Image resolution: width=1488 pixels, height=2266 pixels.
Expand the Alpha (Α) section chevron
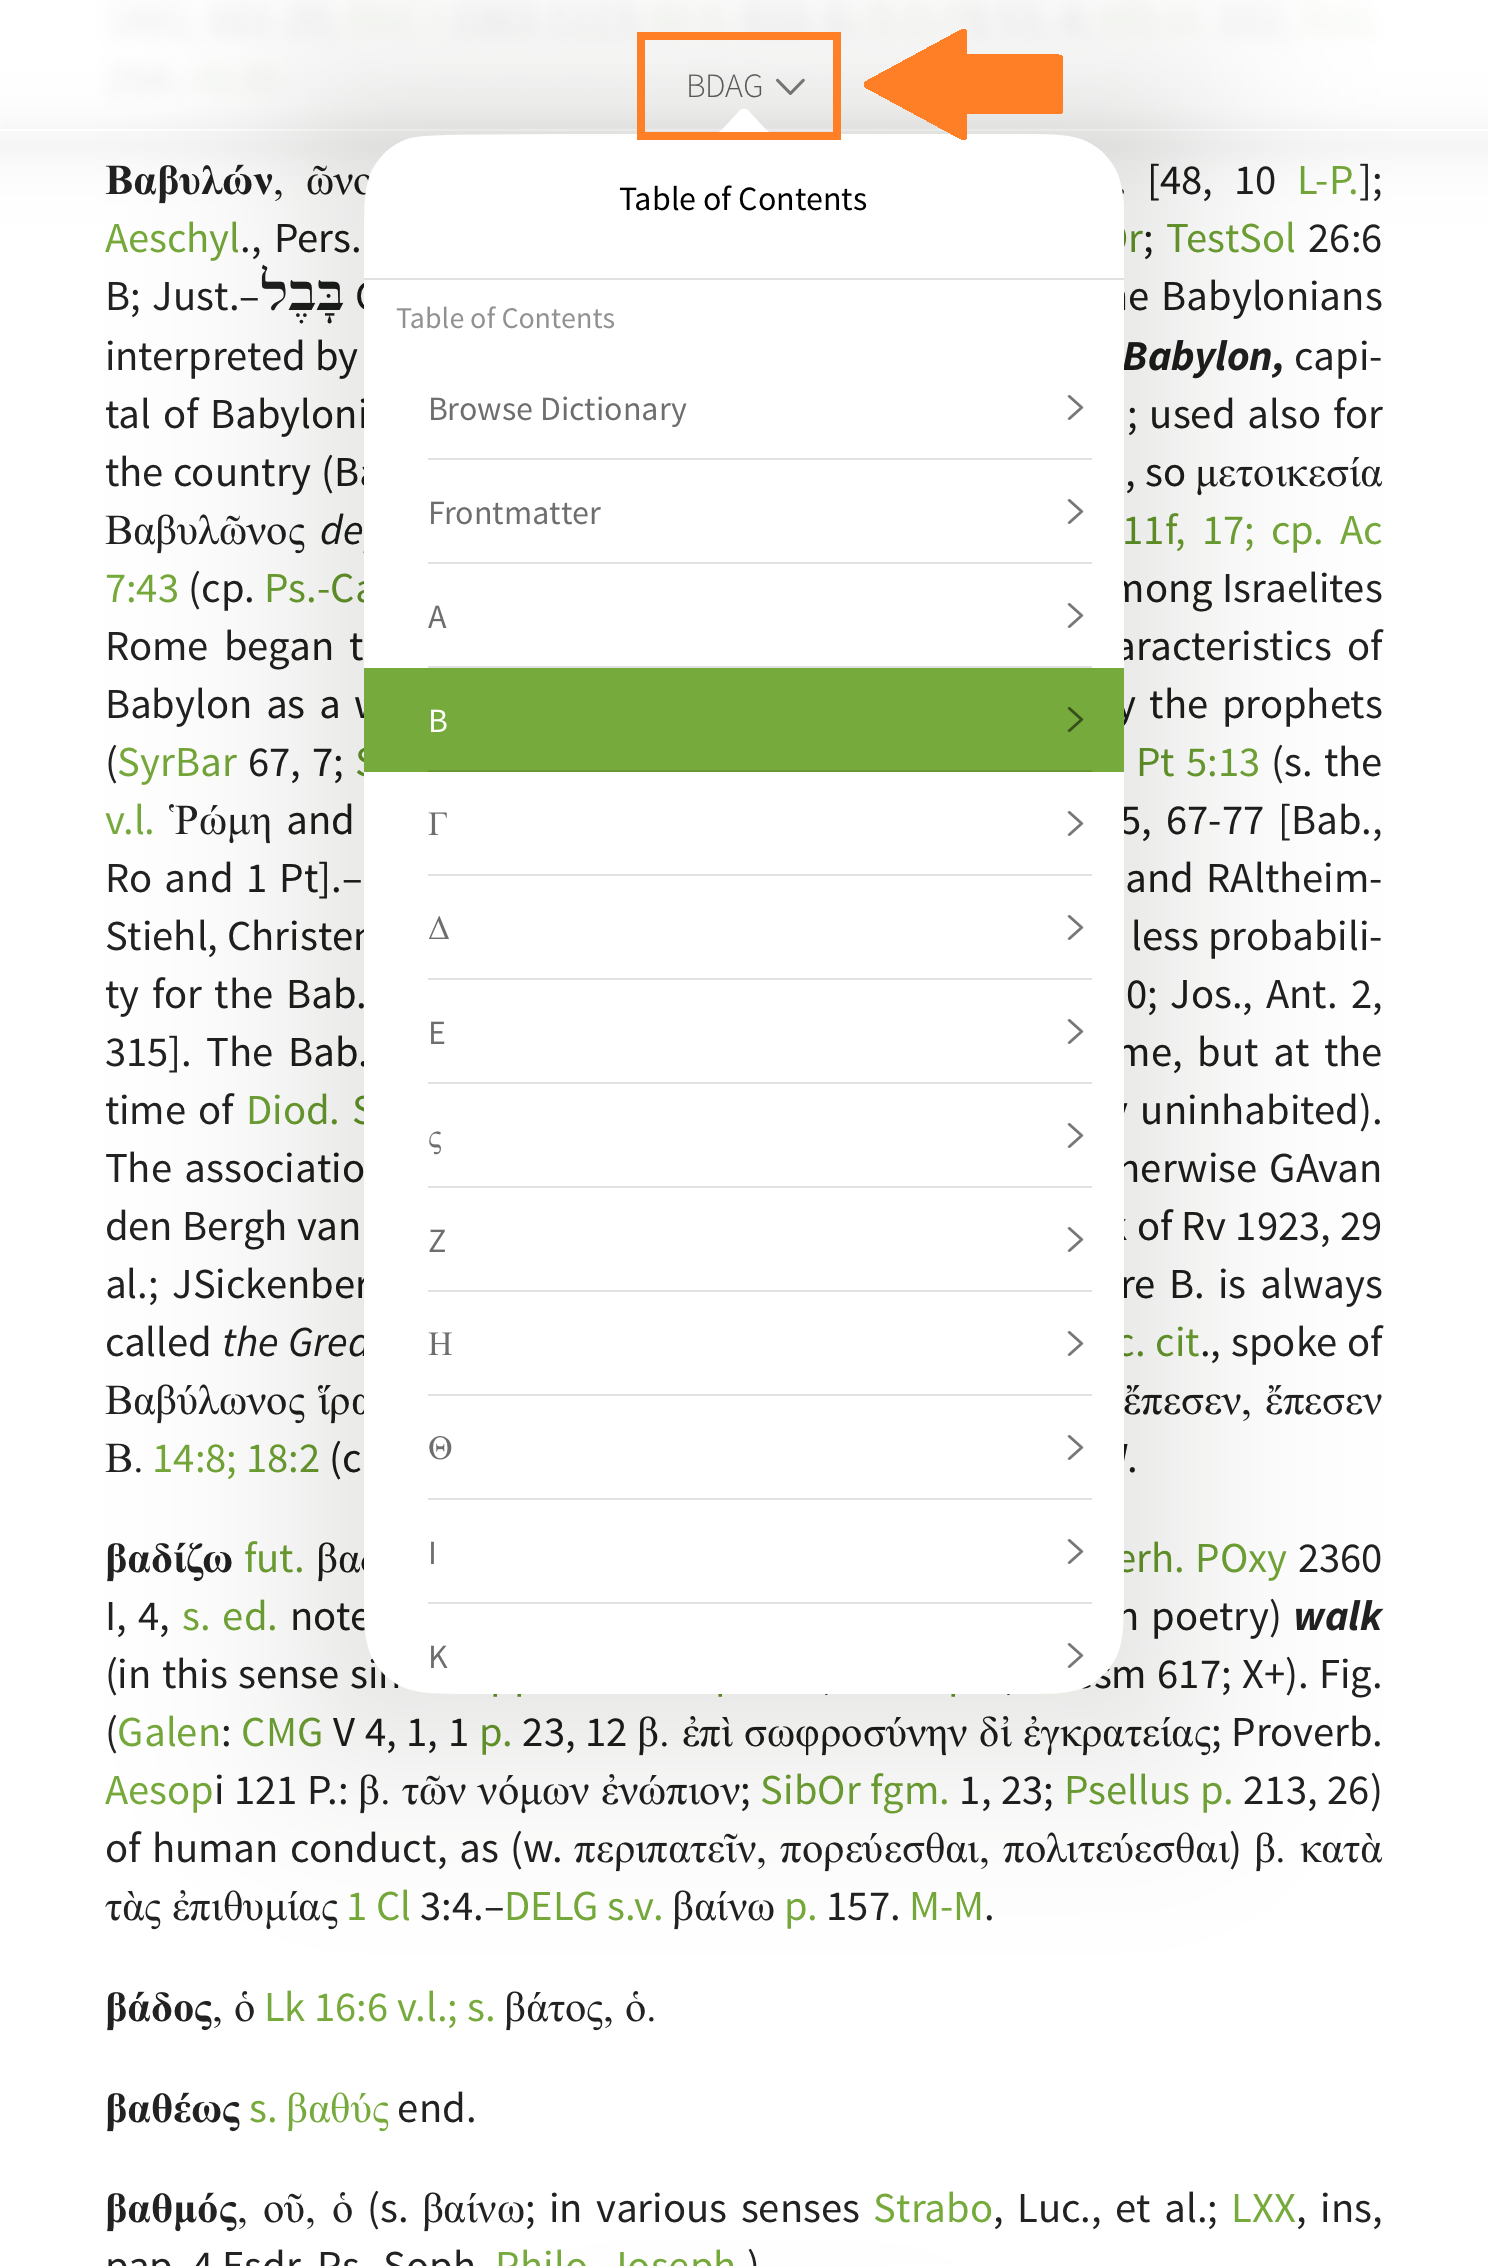[x=1074, y=616]
